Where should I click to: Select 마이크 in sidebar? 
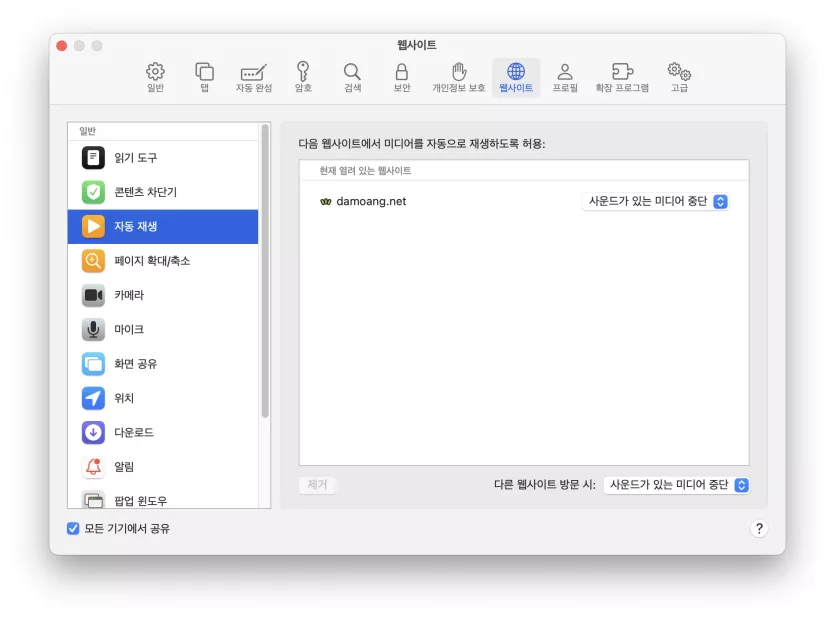[x=163, y=329]
